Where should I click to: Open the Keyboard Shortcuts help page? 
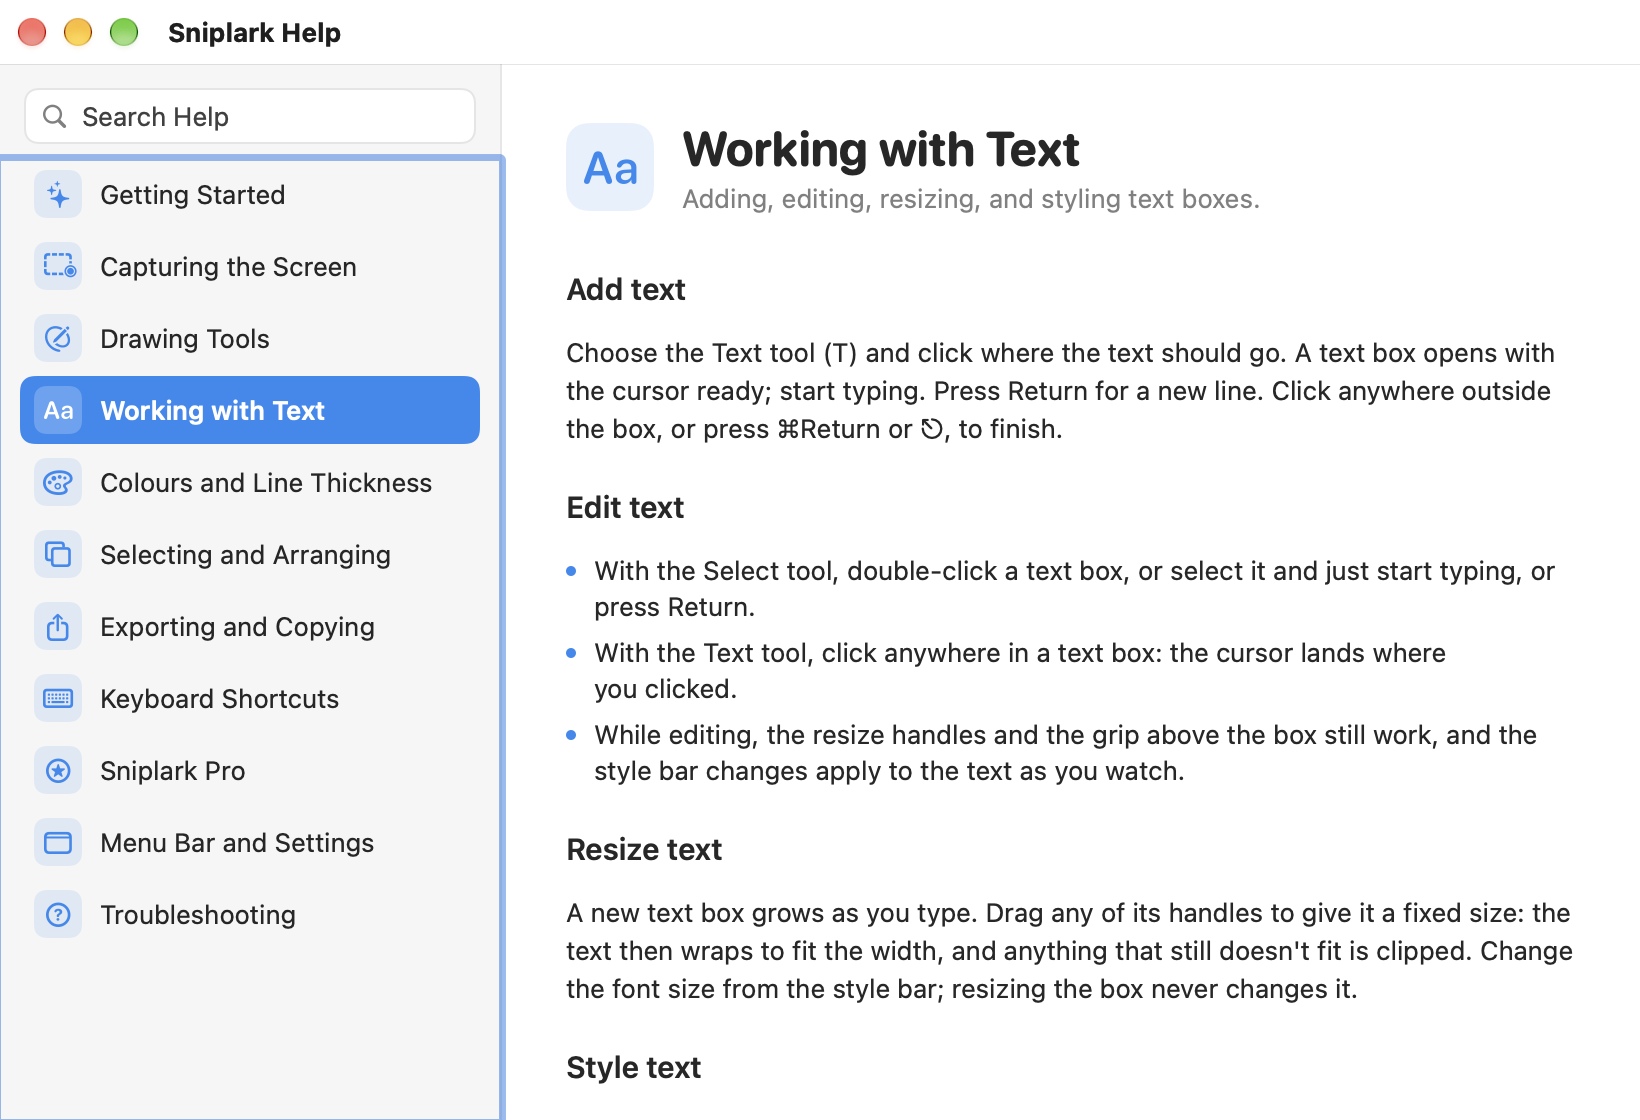point(250,699)
